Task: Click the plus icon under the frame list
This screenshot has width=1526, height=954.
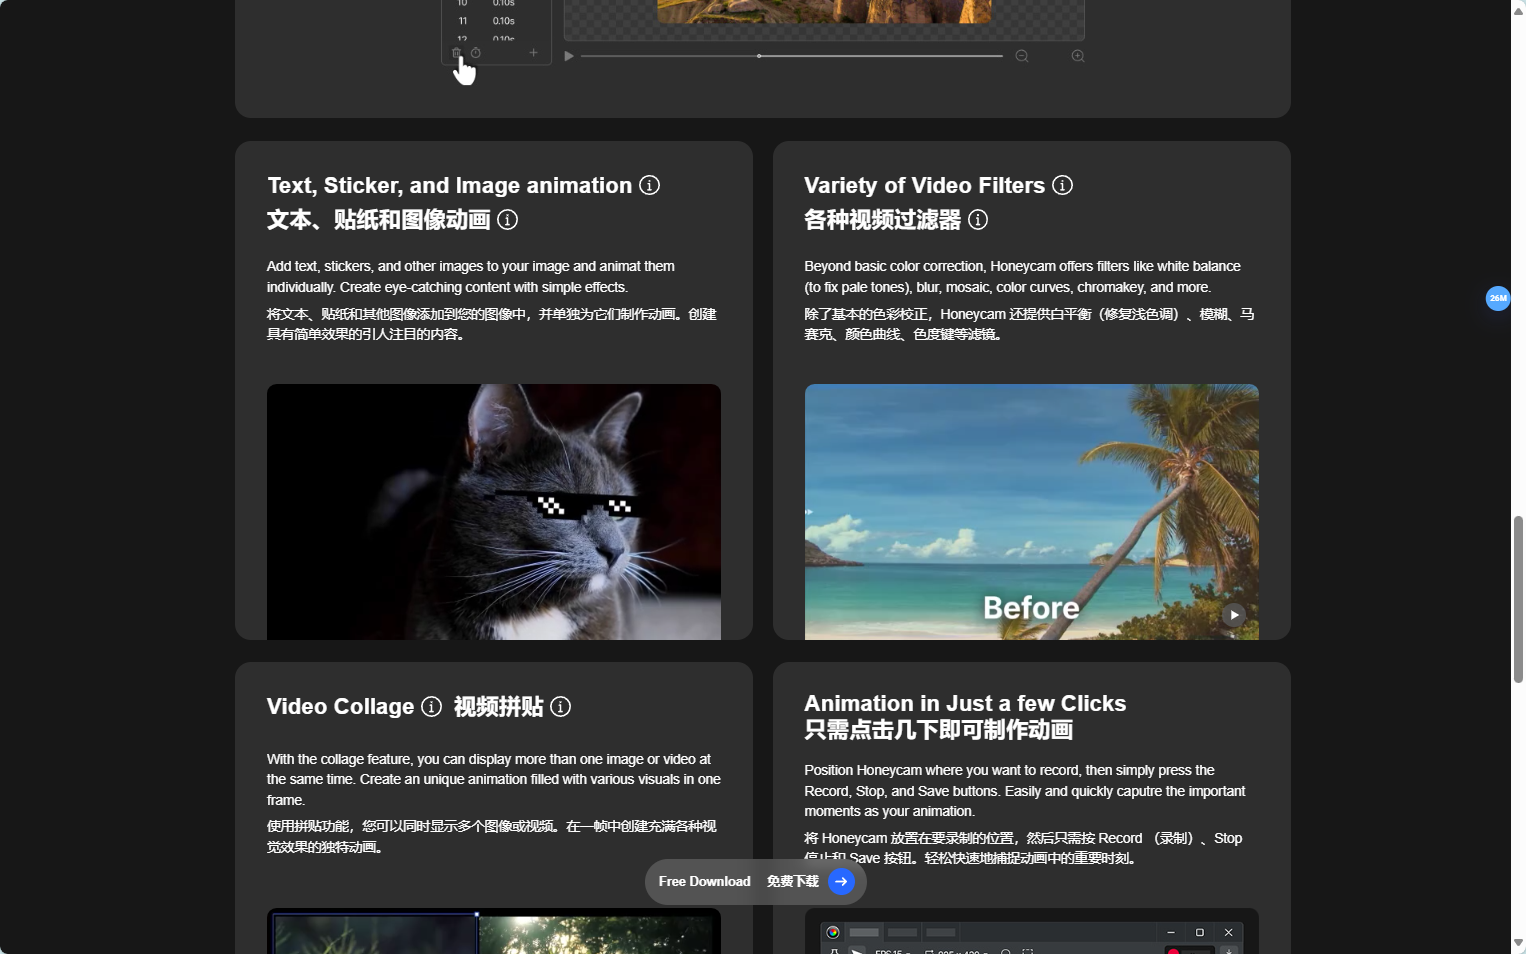Action: 534,53
